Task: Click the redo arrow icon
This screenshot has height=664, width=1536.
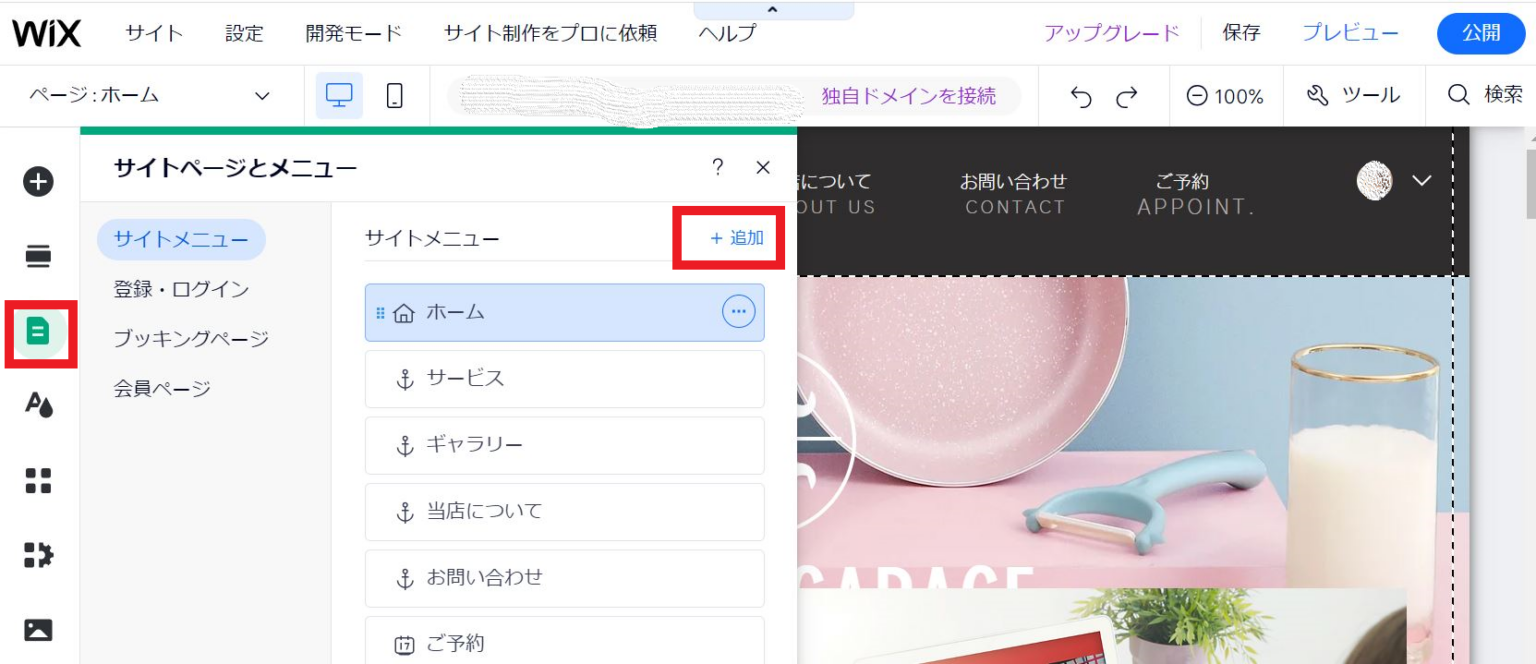Action: pyautogui.click(x=1125, y=96)
